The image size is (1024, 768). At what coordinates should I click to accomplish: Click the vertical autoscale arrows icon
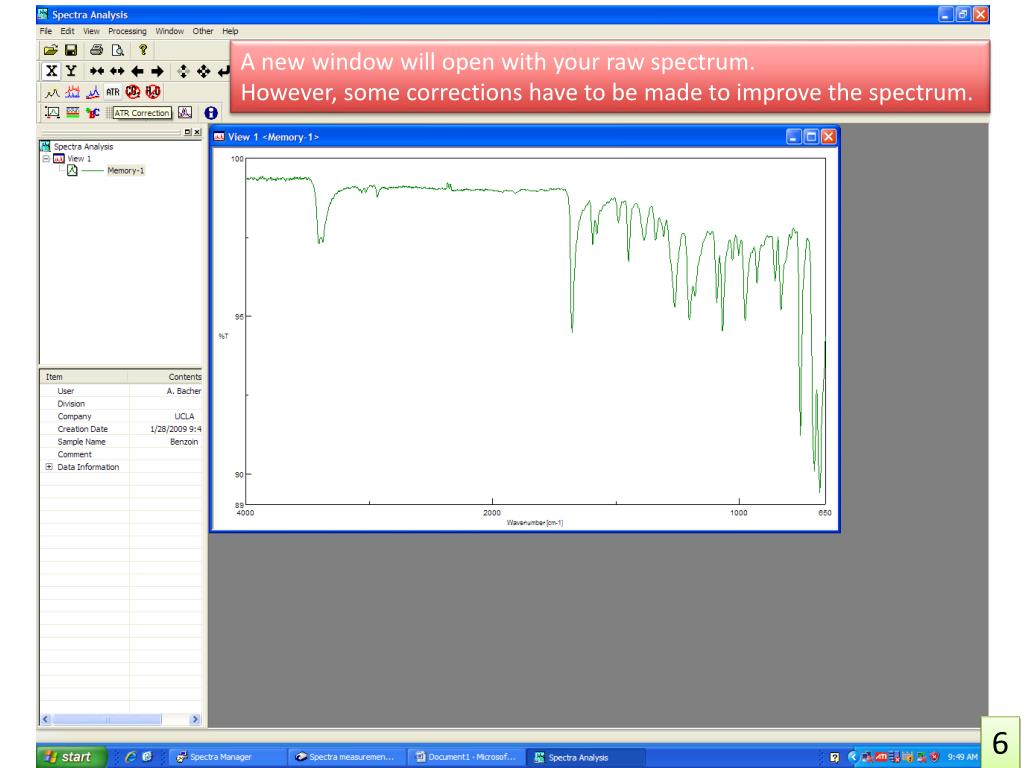point(184,71)
